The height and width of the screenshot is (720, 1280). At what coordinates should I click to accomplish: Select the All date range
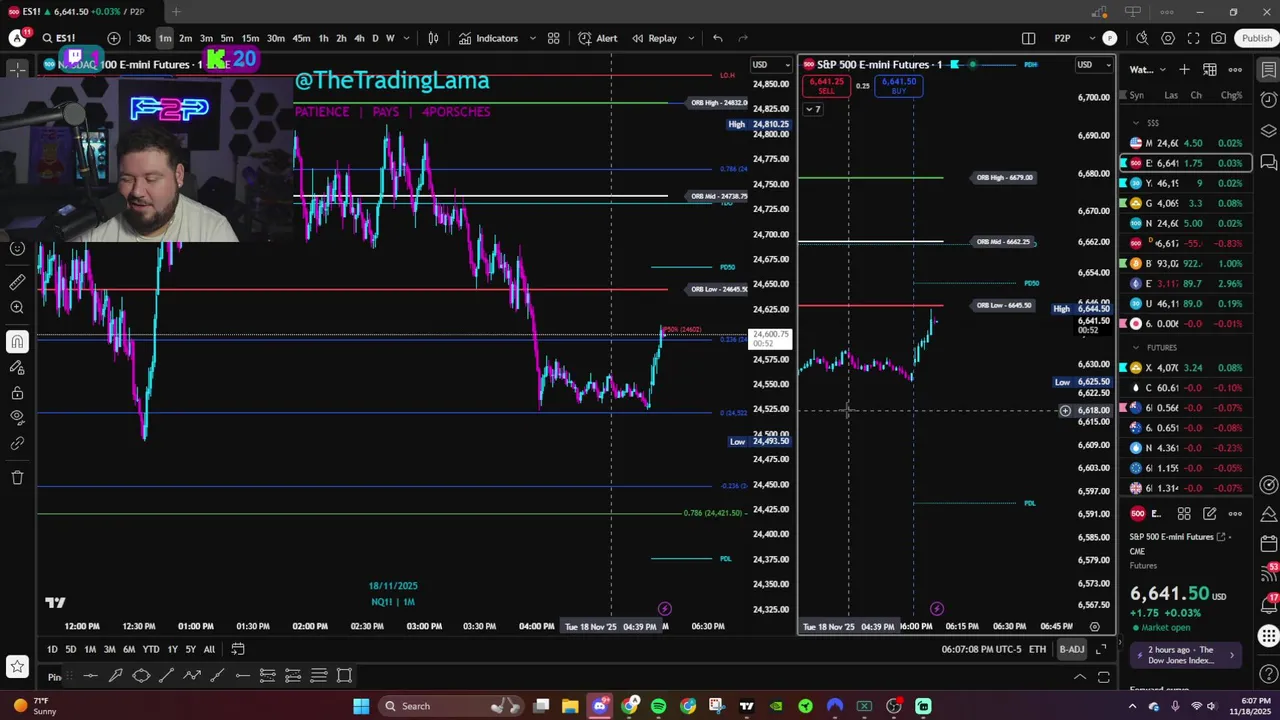[x=209, y=649]
